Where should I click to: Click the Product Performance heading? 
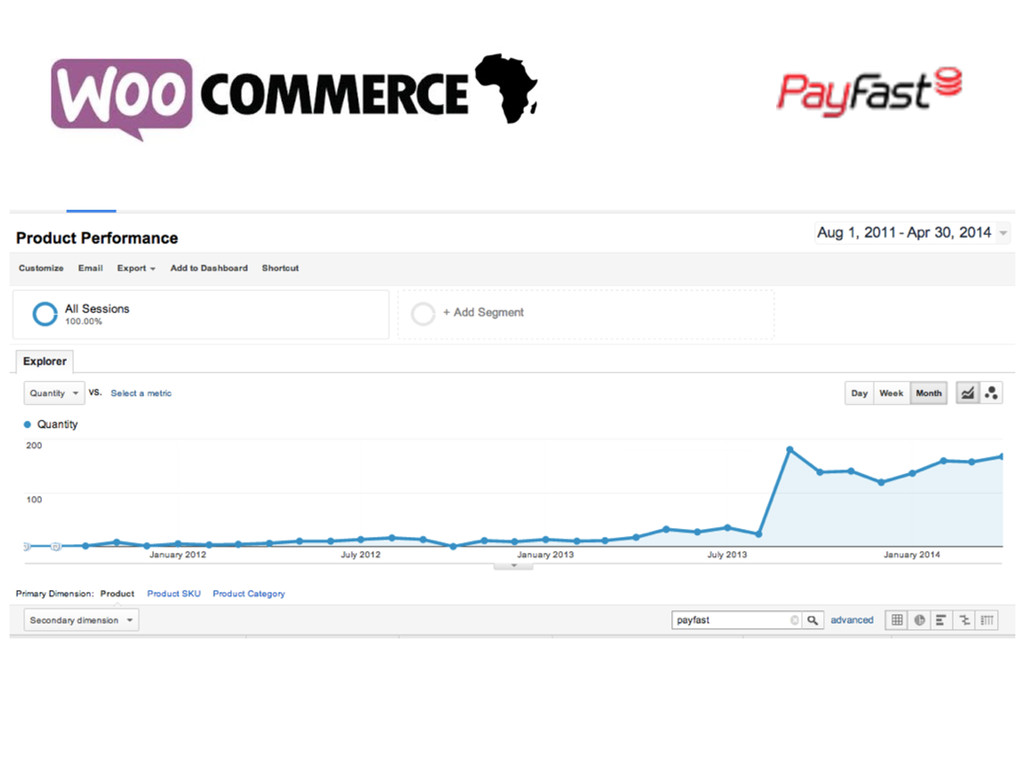pyautogui.click(x=97, y=238)
